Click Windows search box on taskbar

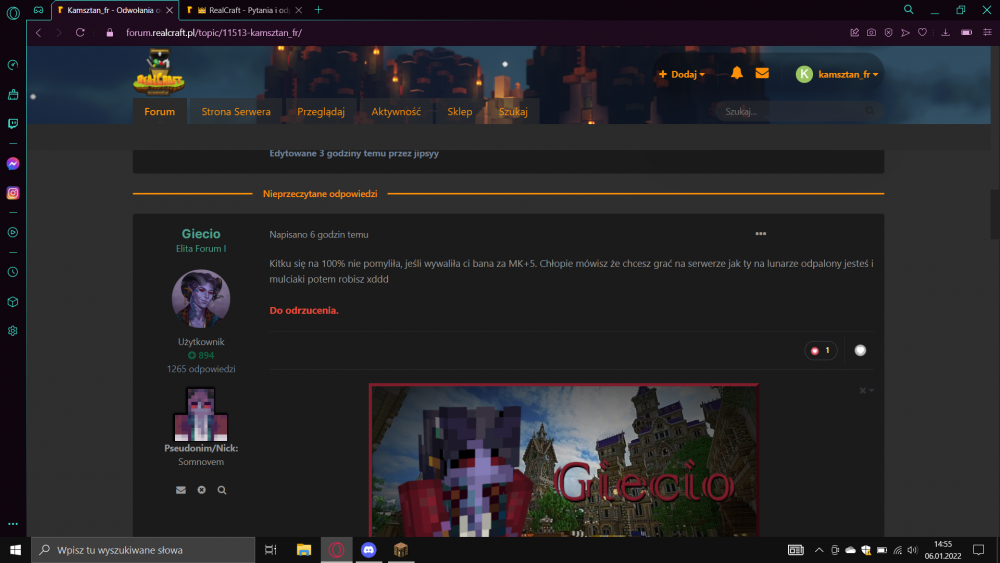pos(143,550)
